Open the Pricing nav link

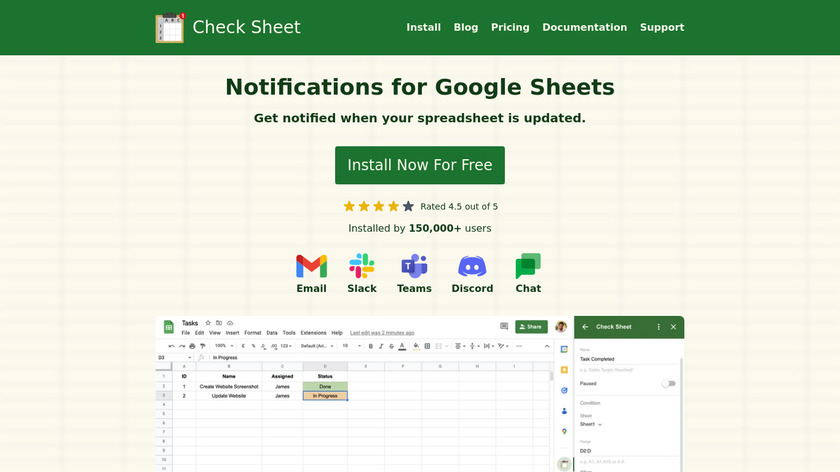510,27
